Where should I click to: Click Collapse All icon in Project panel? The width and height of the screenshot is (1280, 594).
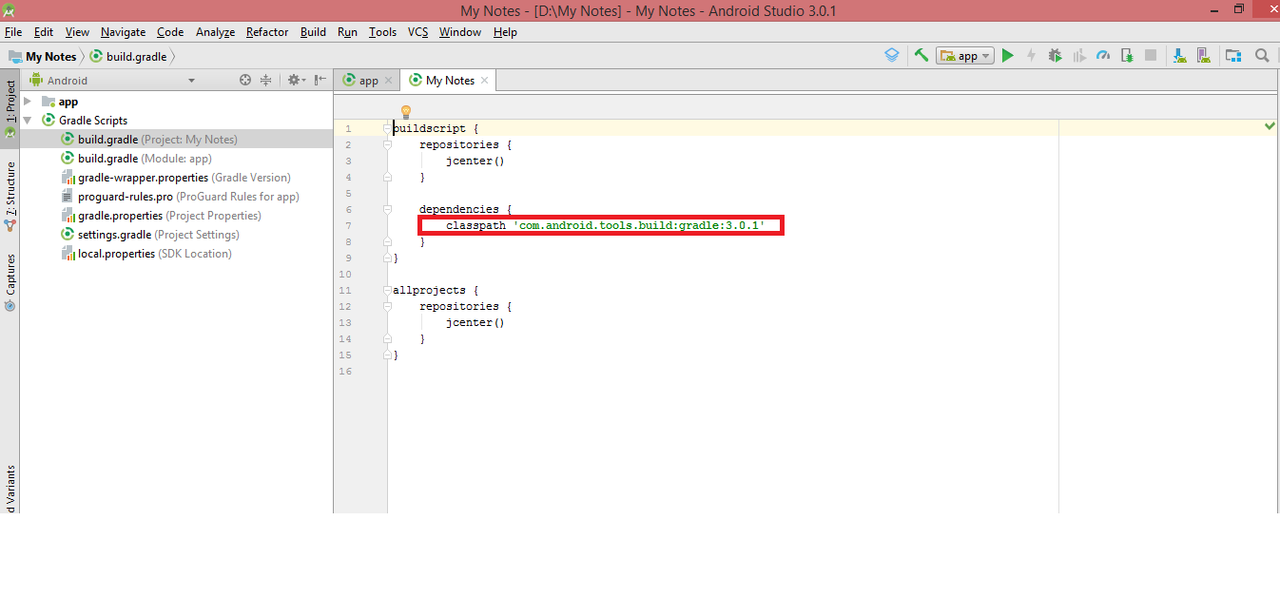coord(266,80)
